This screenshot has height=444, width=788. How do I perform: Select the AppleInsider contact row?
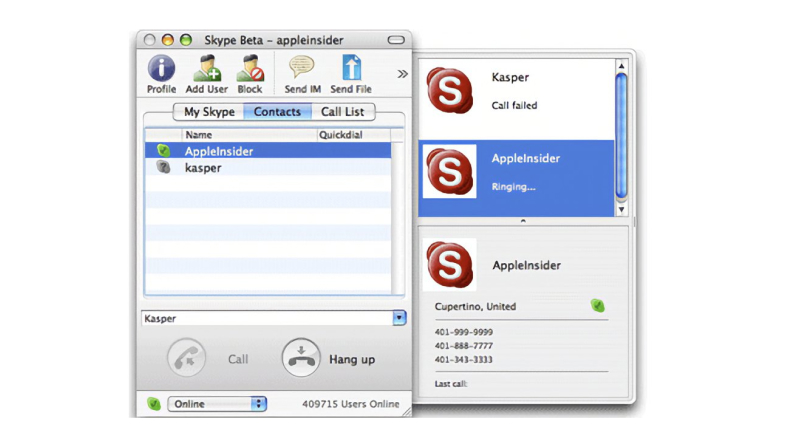pos(219,151)
